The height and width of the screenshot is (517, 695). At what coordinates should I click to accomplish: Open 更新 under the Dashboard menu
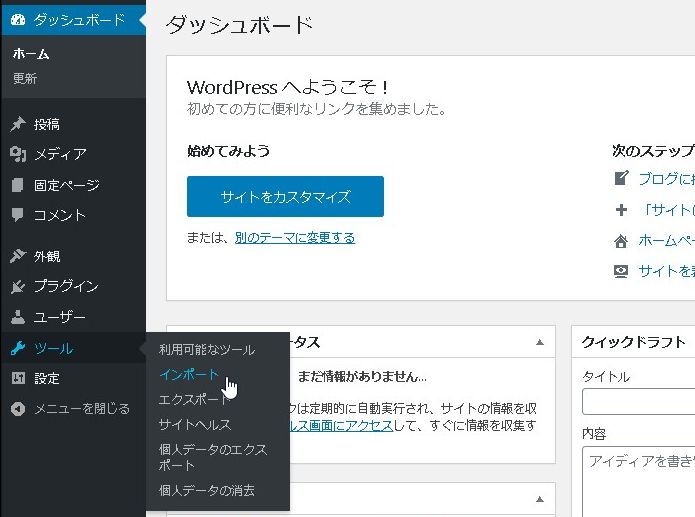26,79
